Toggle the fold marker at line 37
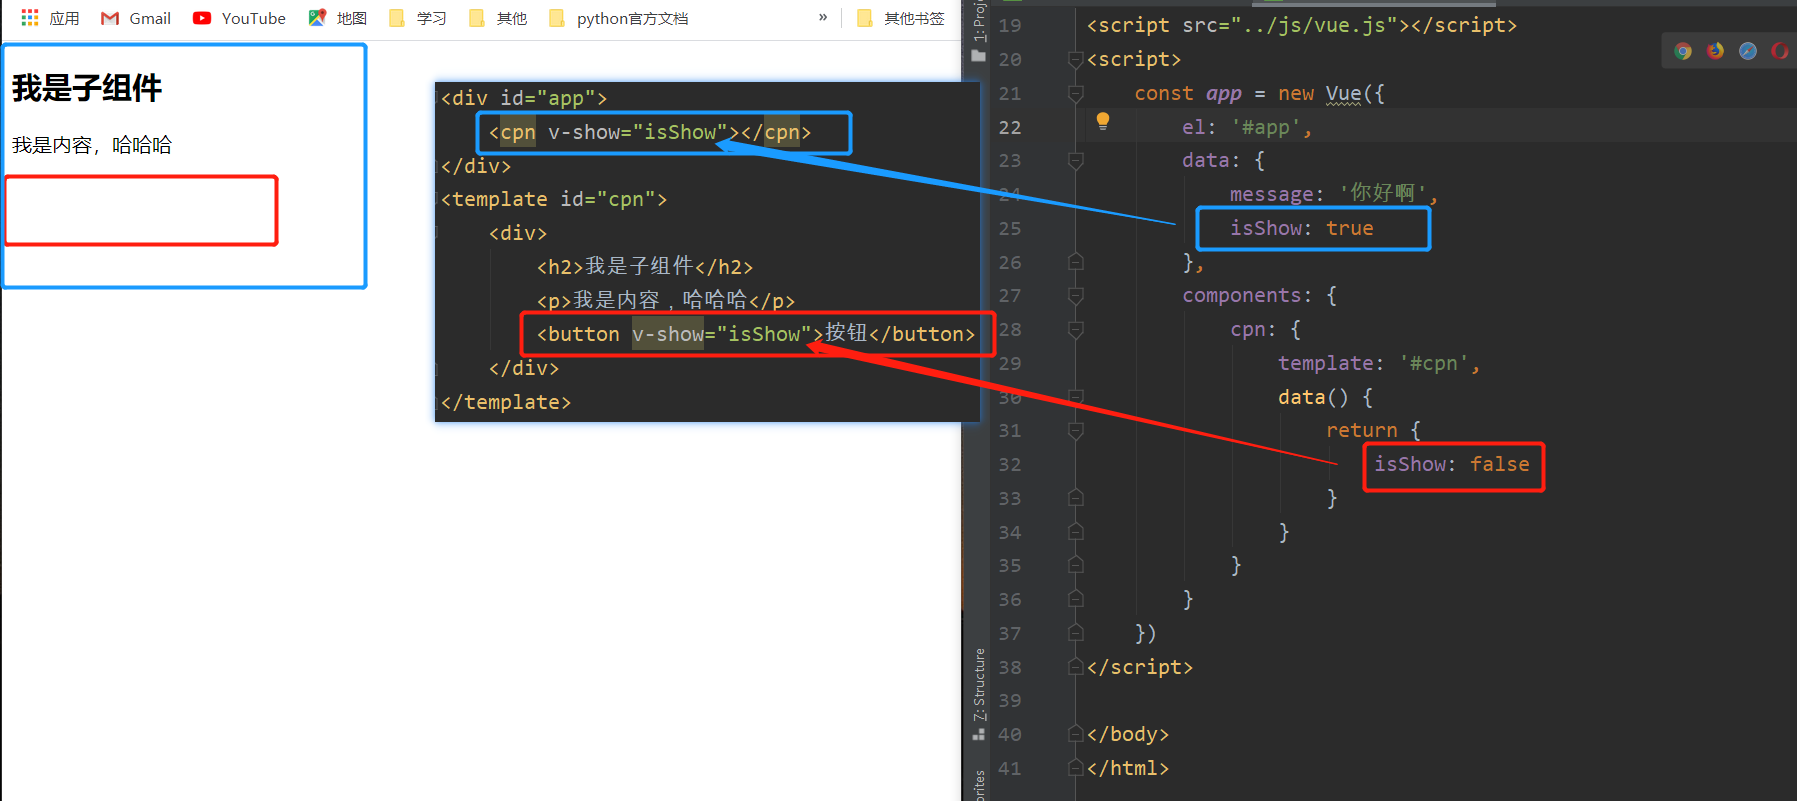The height and width of the screenshot is (801, 1797). pyautogui.click(x=1076, y=633)
